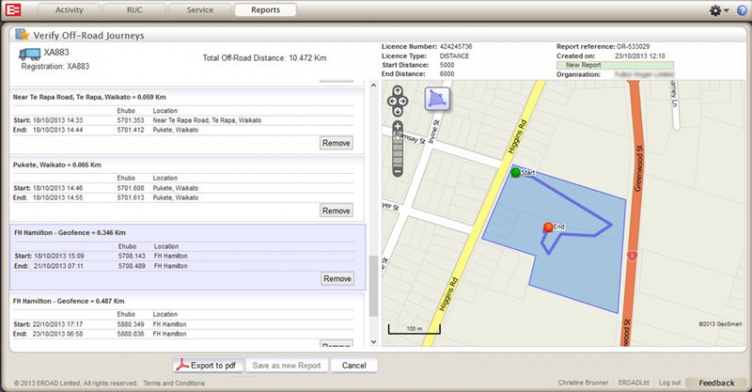Image resolution: width=752 pixels, height=392 pixels.
Task: Switch to the Service tab
Action: point(200,10)
